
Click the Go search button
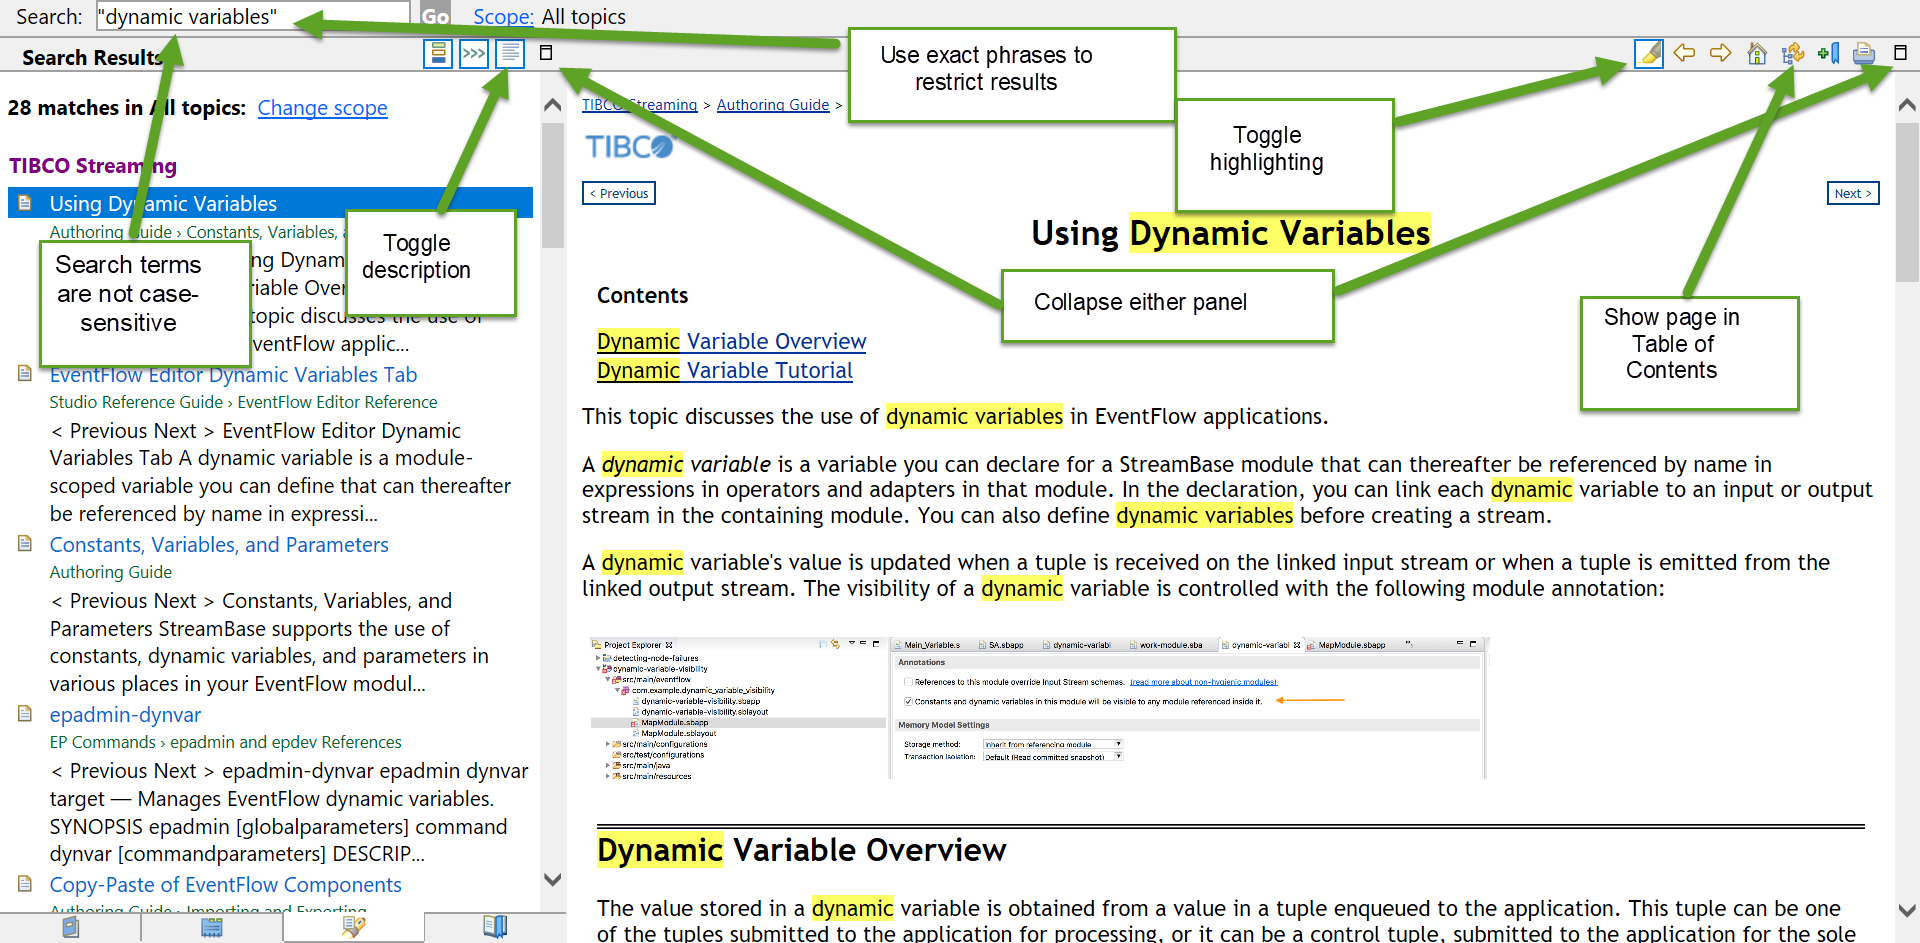pos(435,17)
